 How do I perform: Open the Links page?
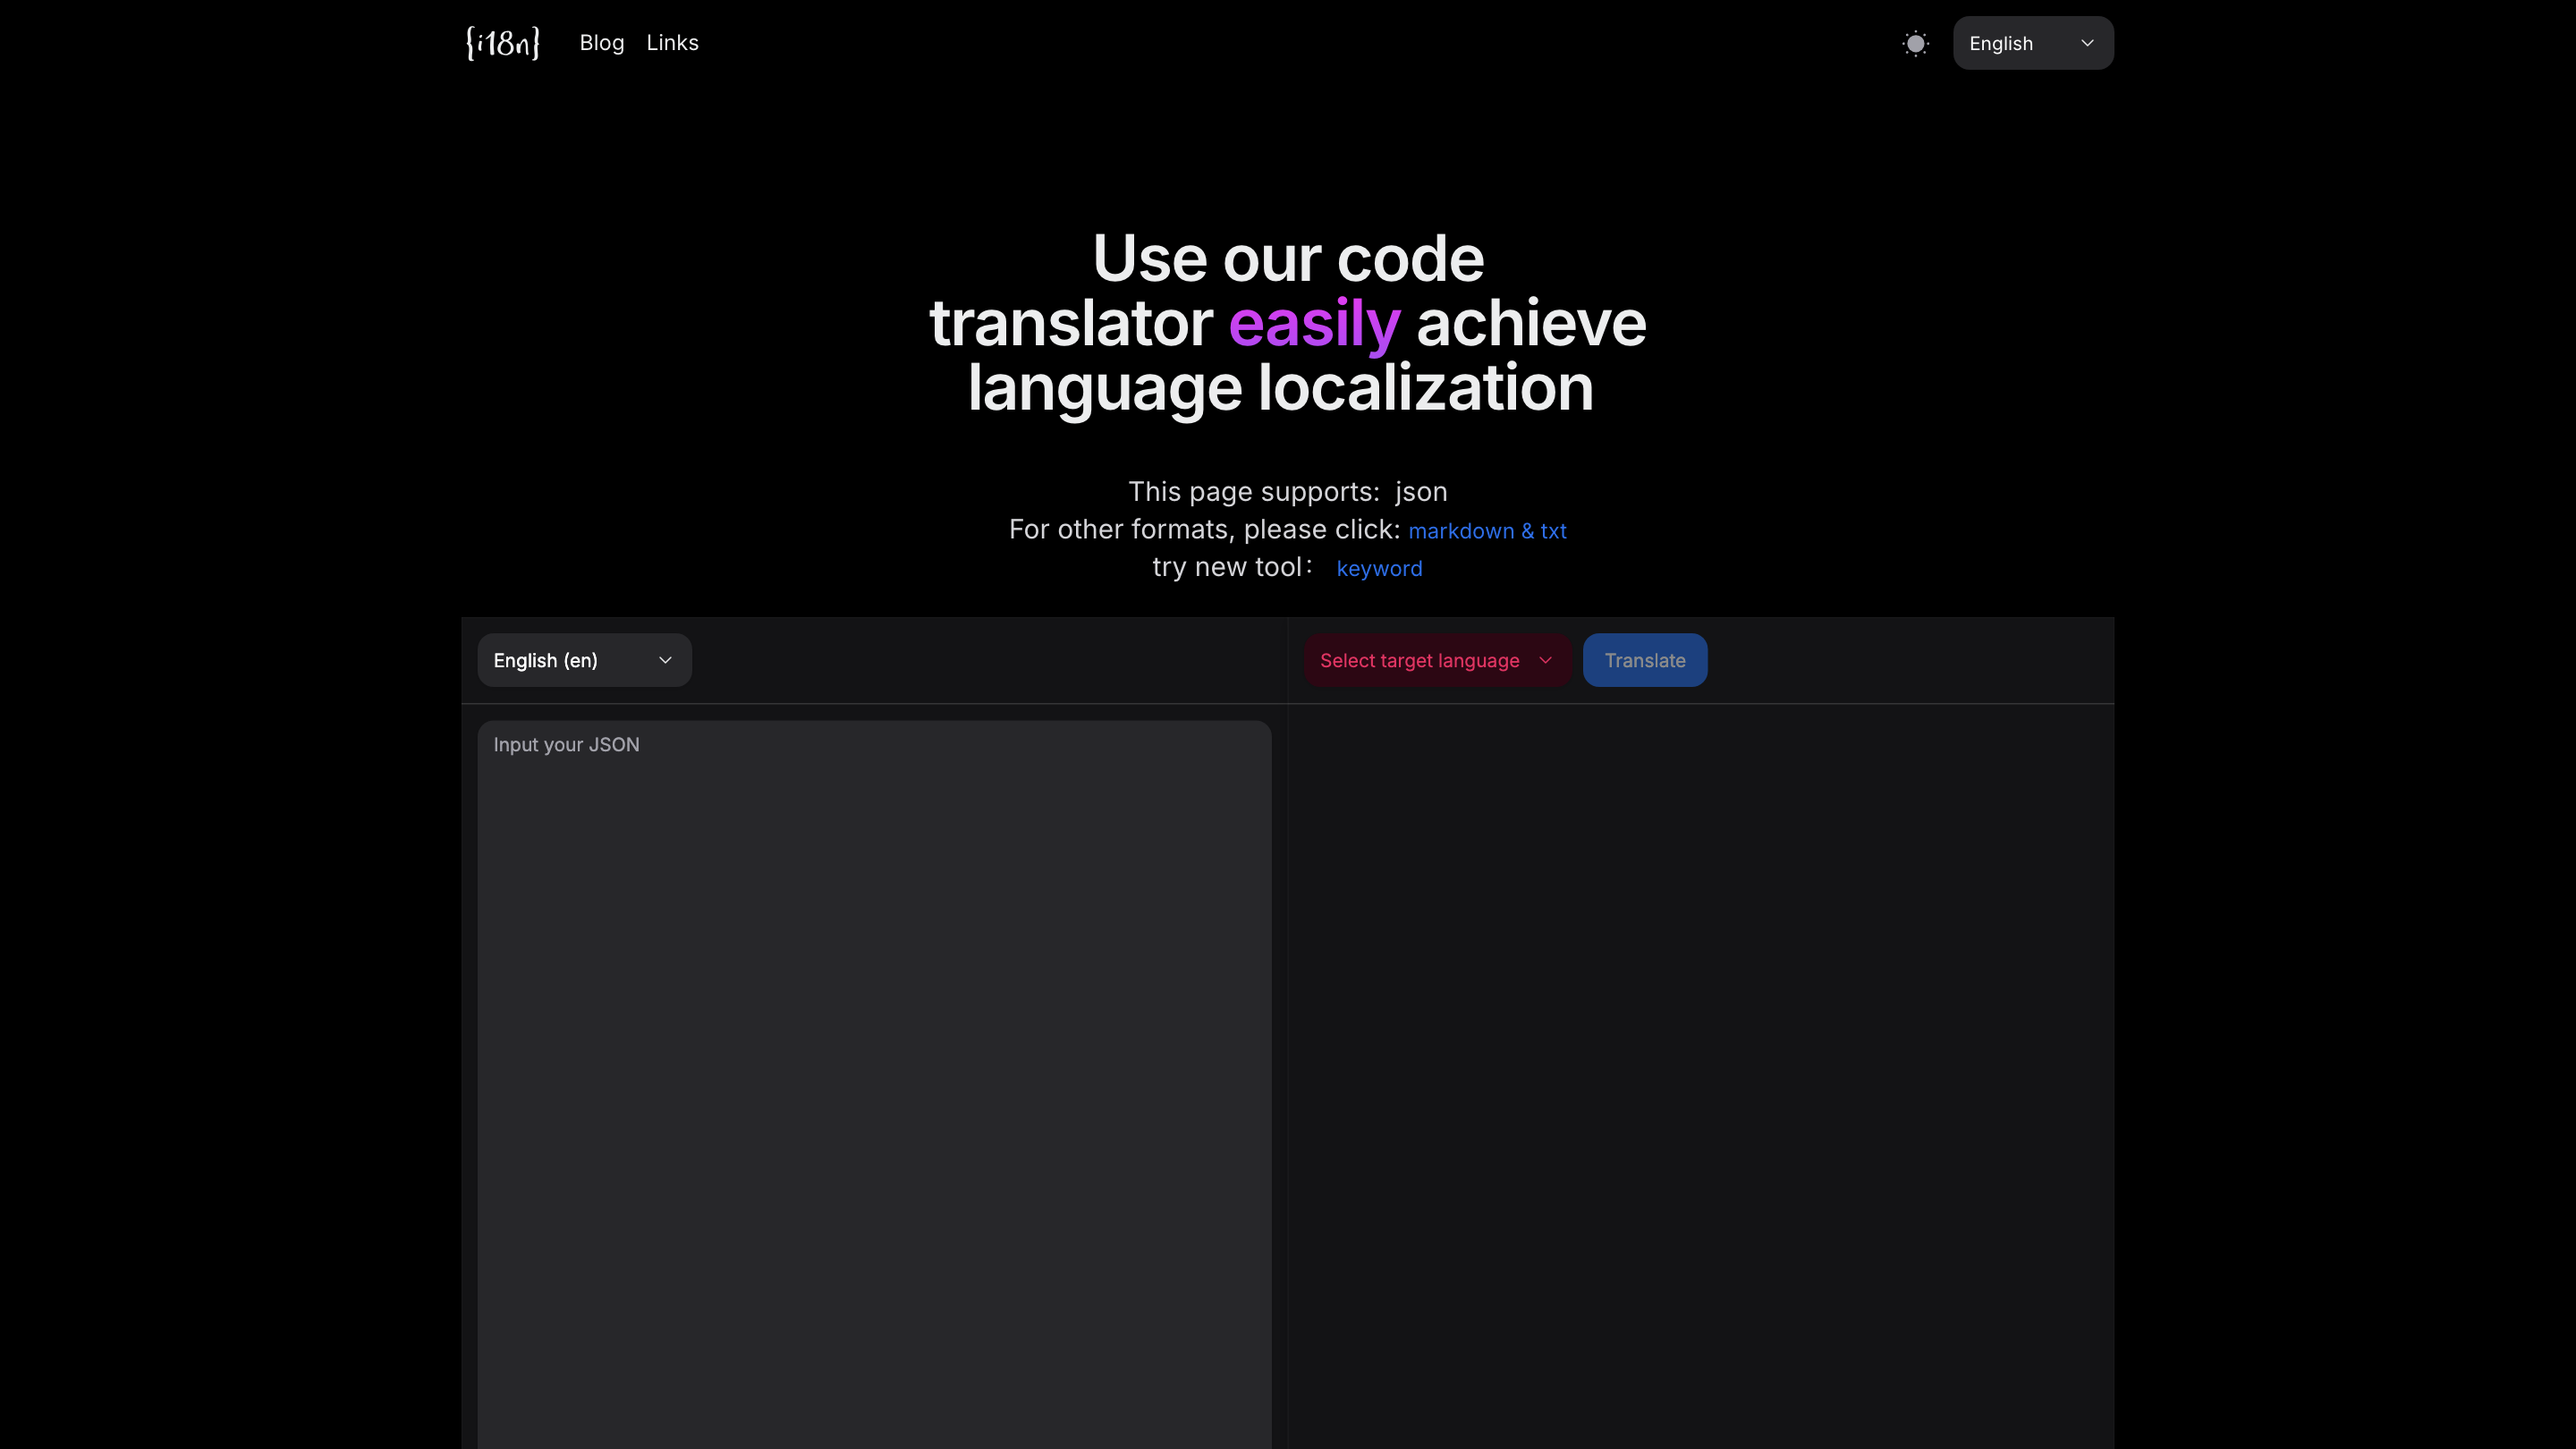(671, 42)
